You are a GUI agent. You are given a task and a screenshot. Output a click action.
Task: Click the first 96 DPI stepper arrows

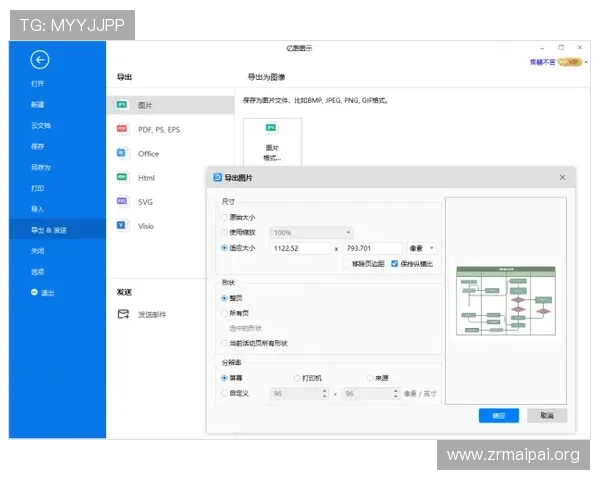coord(324,393)
